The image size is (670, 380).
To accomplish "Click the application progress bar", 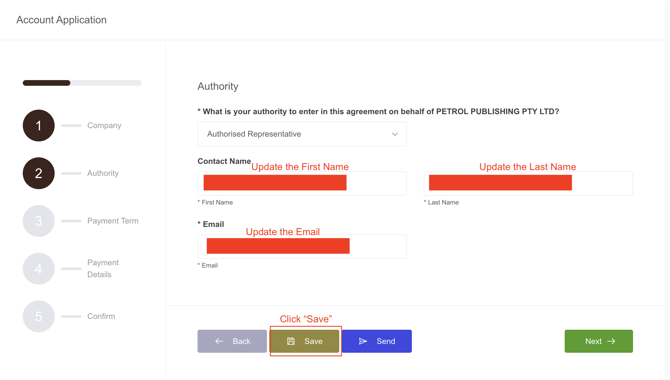I will tap(82, 83).
